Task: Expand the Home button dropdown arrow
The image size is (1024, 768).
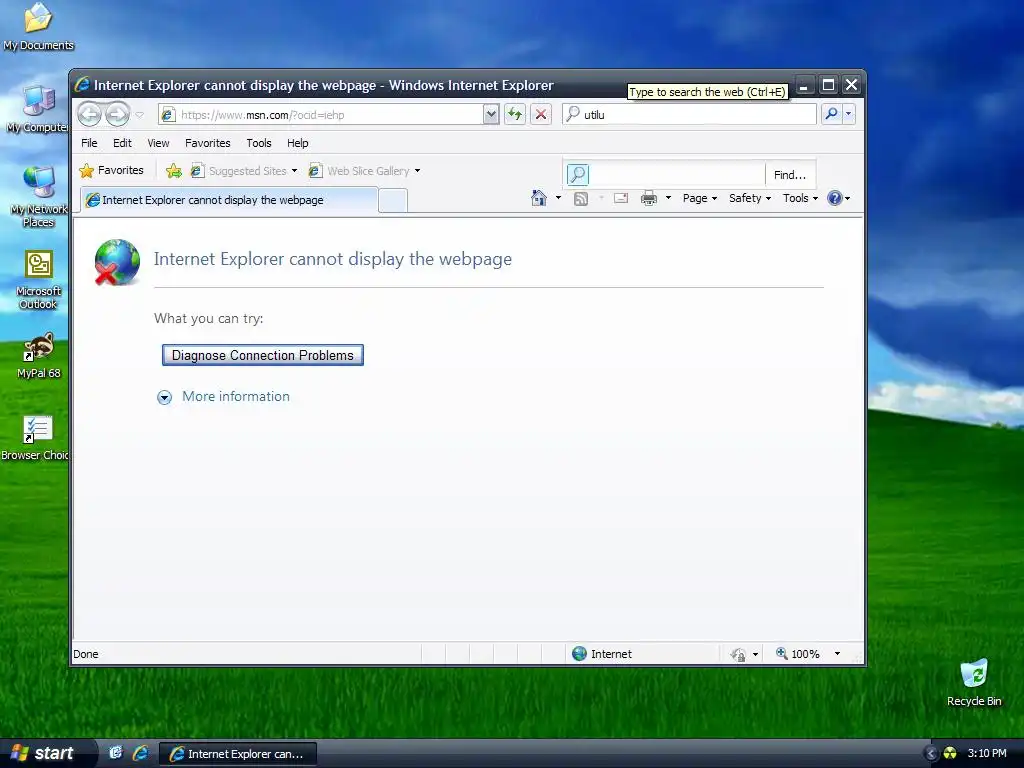Action: click(558, 198)
